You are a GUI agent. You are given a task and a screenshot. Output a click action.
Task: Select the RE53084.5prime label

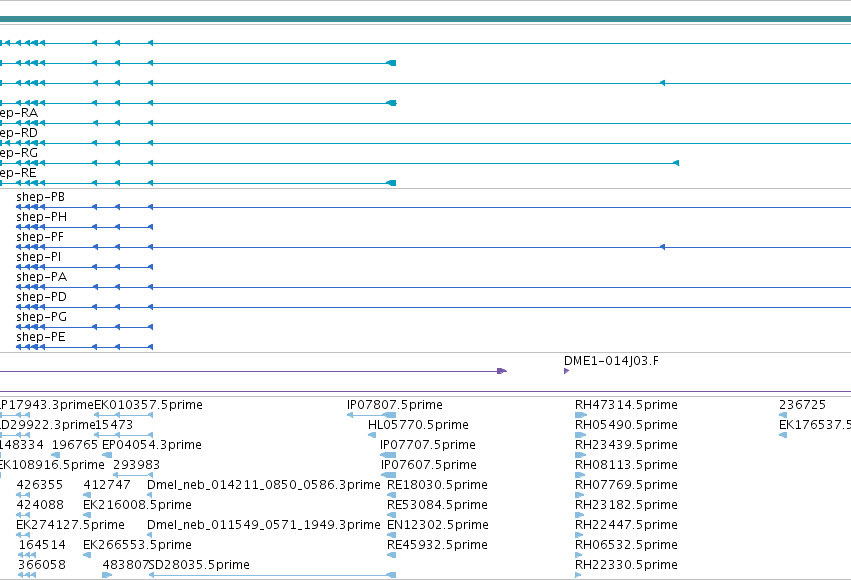[437, 505]
